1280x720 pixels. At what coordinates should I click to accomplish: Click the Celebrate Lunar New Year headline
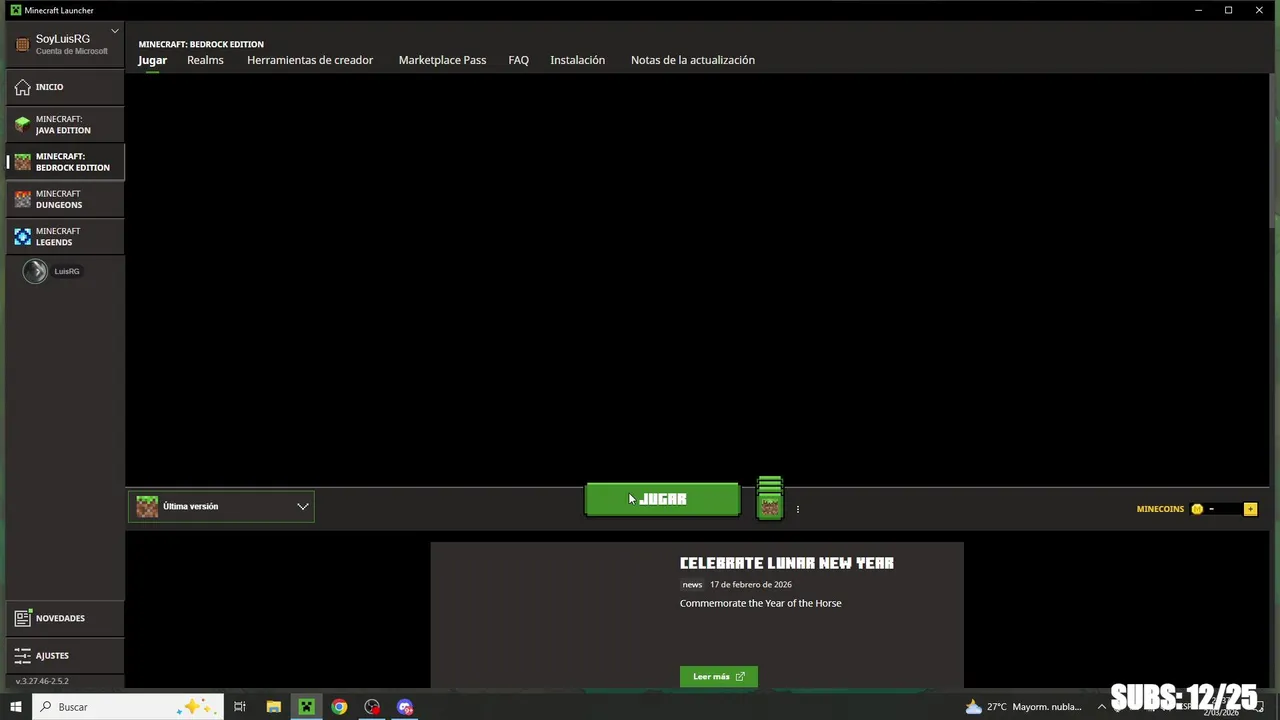(787, 563)
